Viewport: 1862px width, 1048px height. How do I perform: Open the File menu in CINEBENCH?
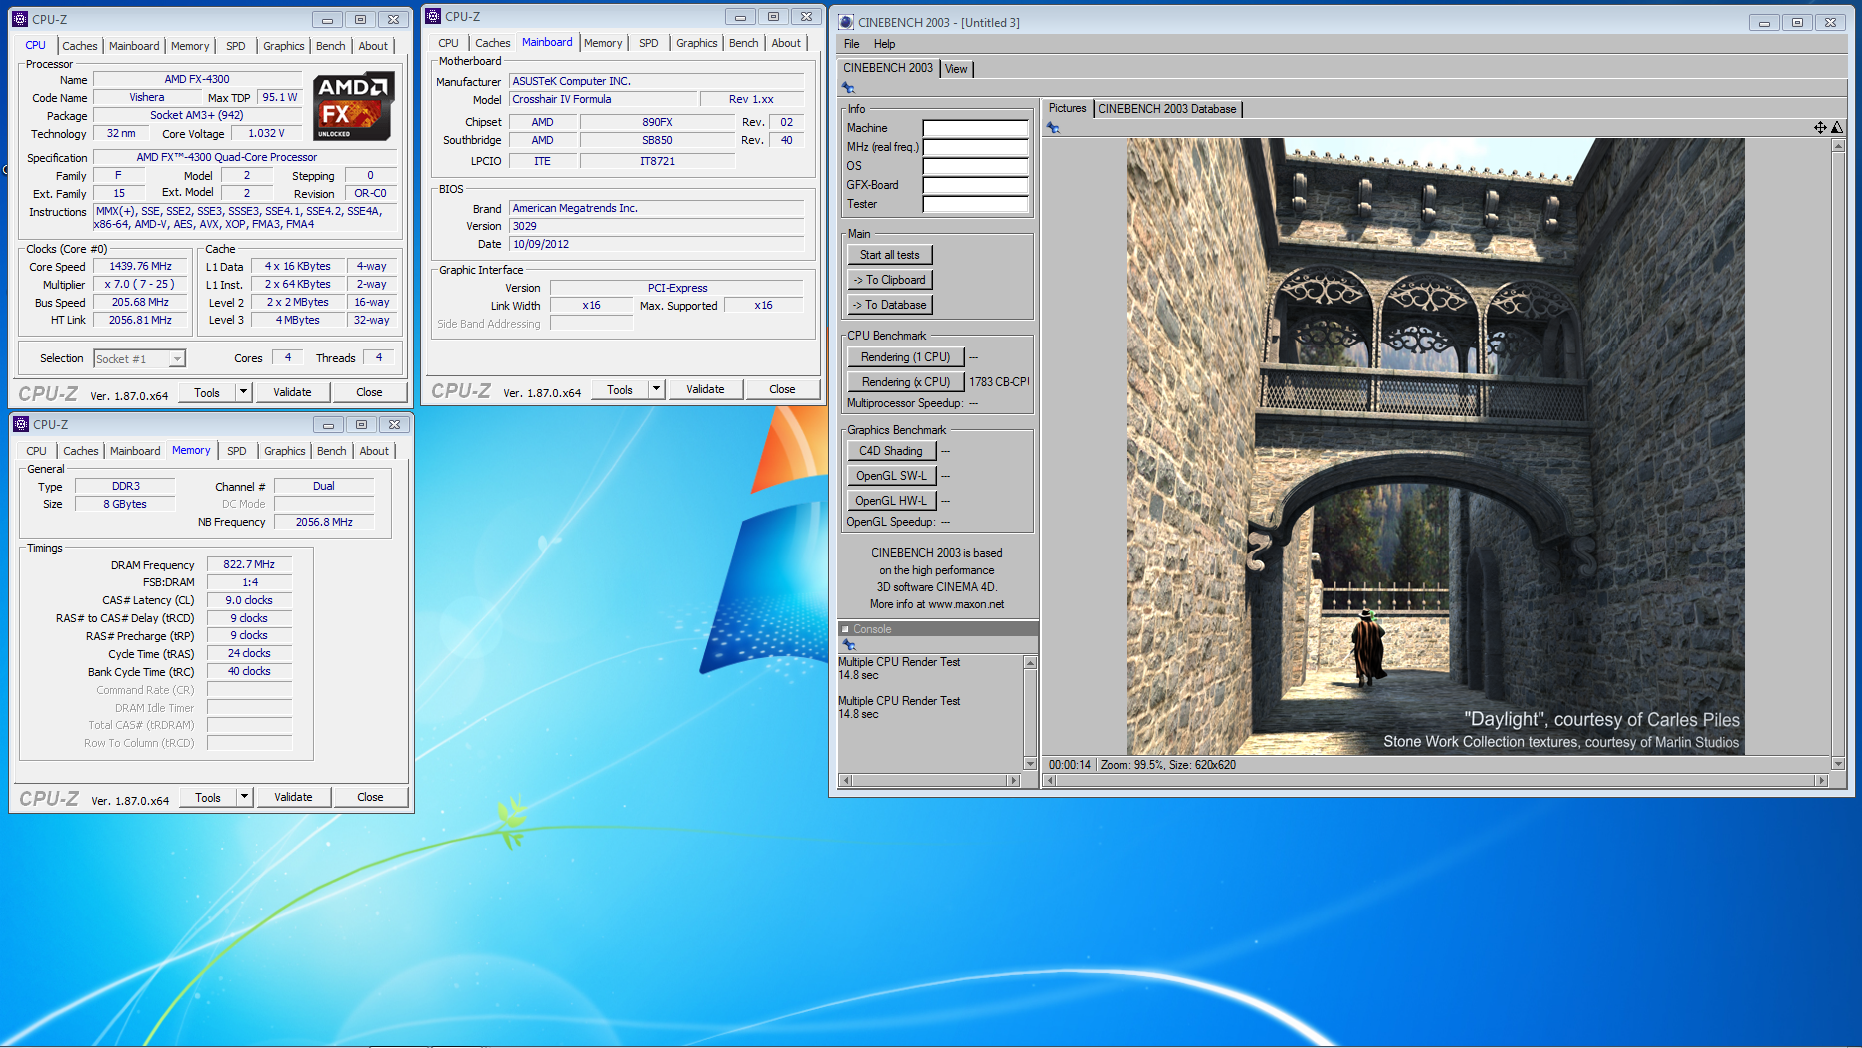click(852, 44)
